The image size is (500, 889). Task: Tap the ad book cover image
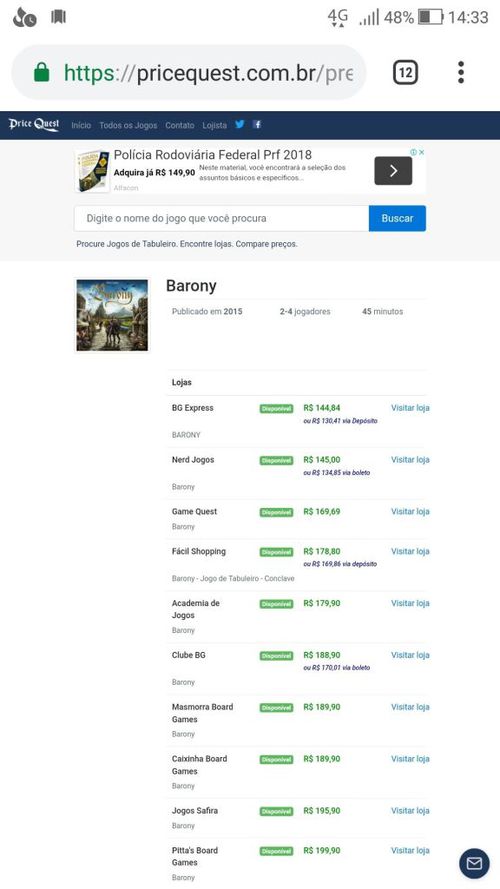pyautogui.click(x=92, y=171)
